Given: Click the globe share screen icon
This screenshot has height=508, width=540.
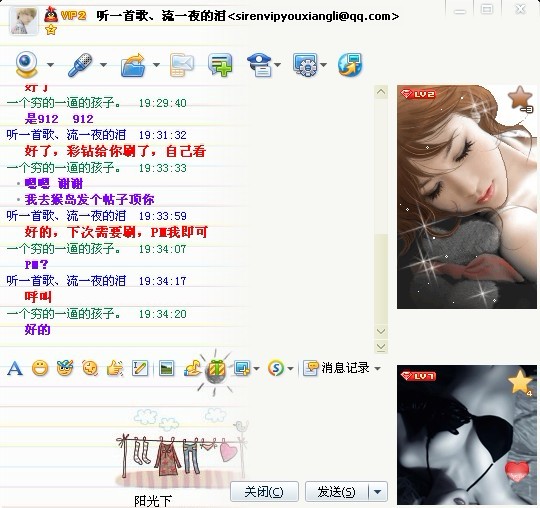Looking at the screenshot, I should (350, 64).
